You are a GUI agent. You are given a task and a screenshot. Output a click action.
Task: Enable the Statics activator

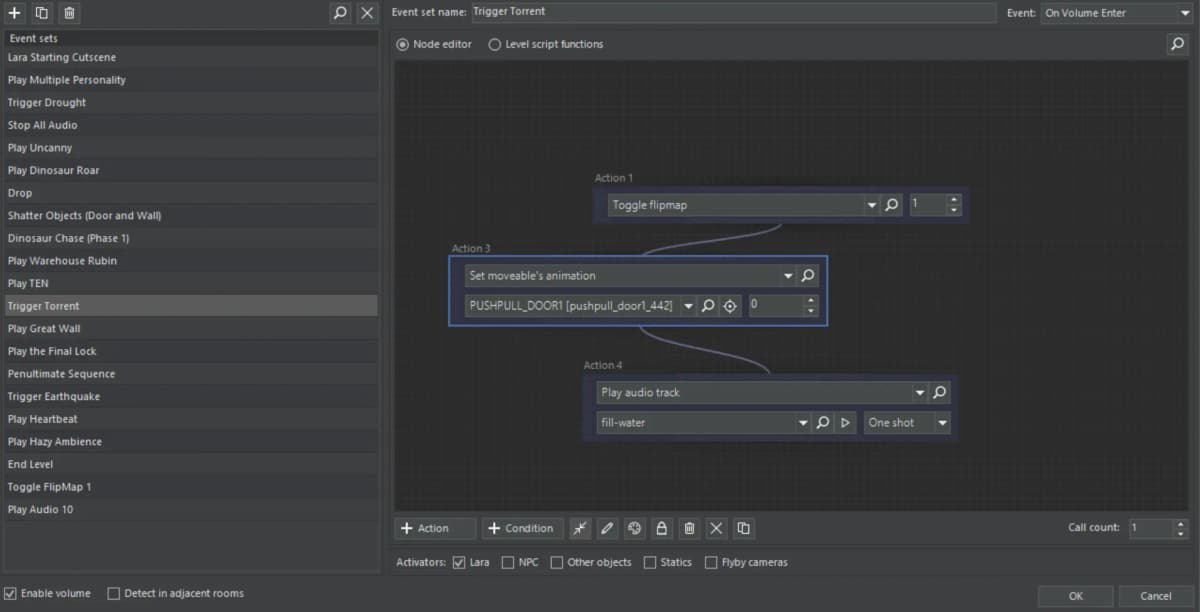click(x=650, y=562)
